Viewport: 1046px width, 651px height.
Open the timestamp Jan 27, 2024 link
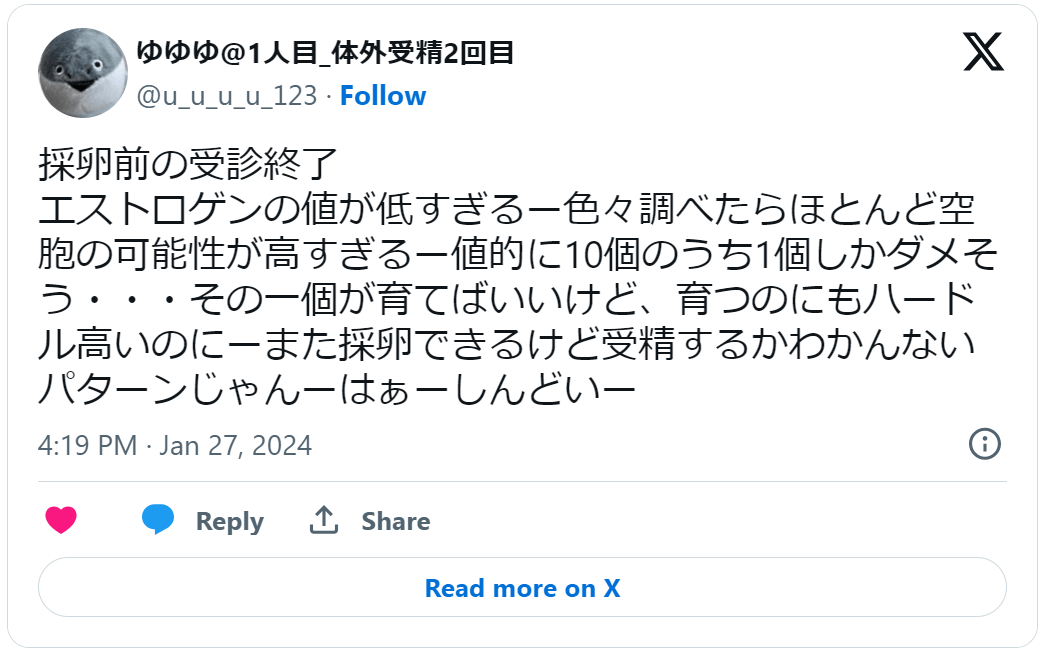point(170,446)
